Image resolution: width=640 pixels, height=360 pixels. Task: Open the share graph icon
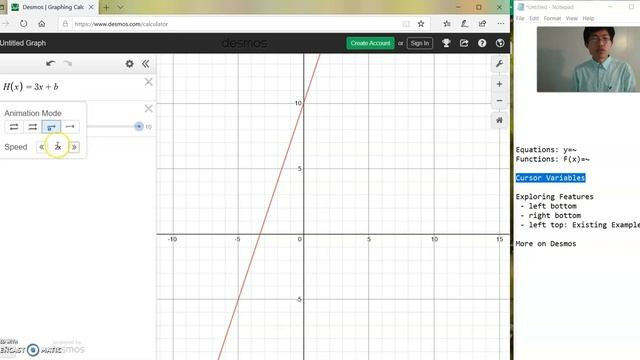pyautogui.click(x=464, y=43)
